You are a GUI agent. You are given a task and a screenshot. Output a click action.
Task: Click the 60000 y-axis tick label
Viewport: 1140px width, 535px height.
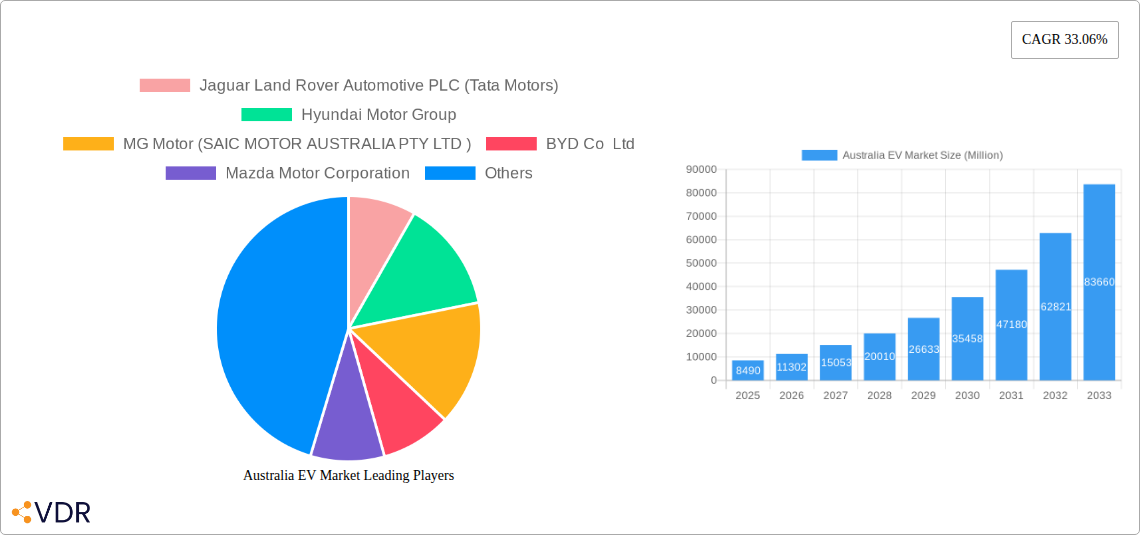701,240
